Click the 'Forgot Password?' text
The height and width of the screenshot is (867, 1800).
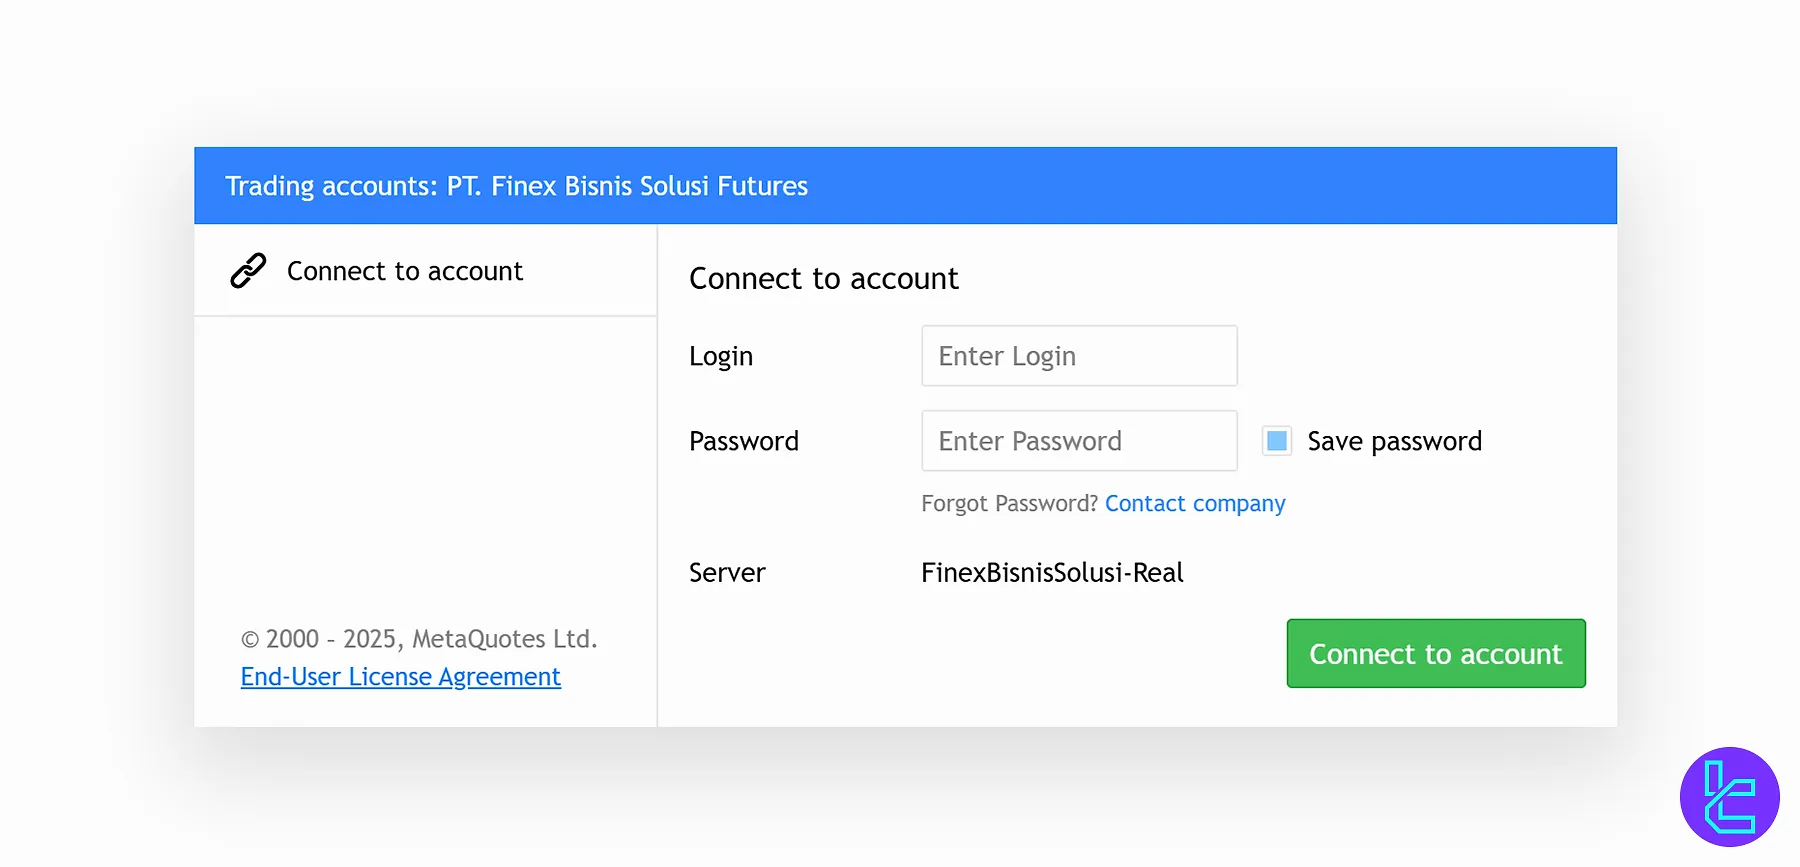click(x=1009, y=503)
